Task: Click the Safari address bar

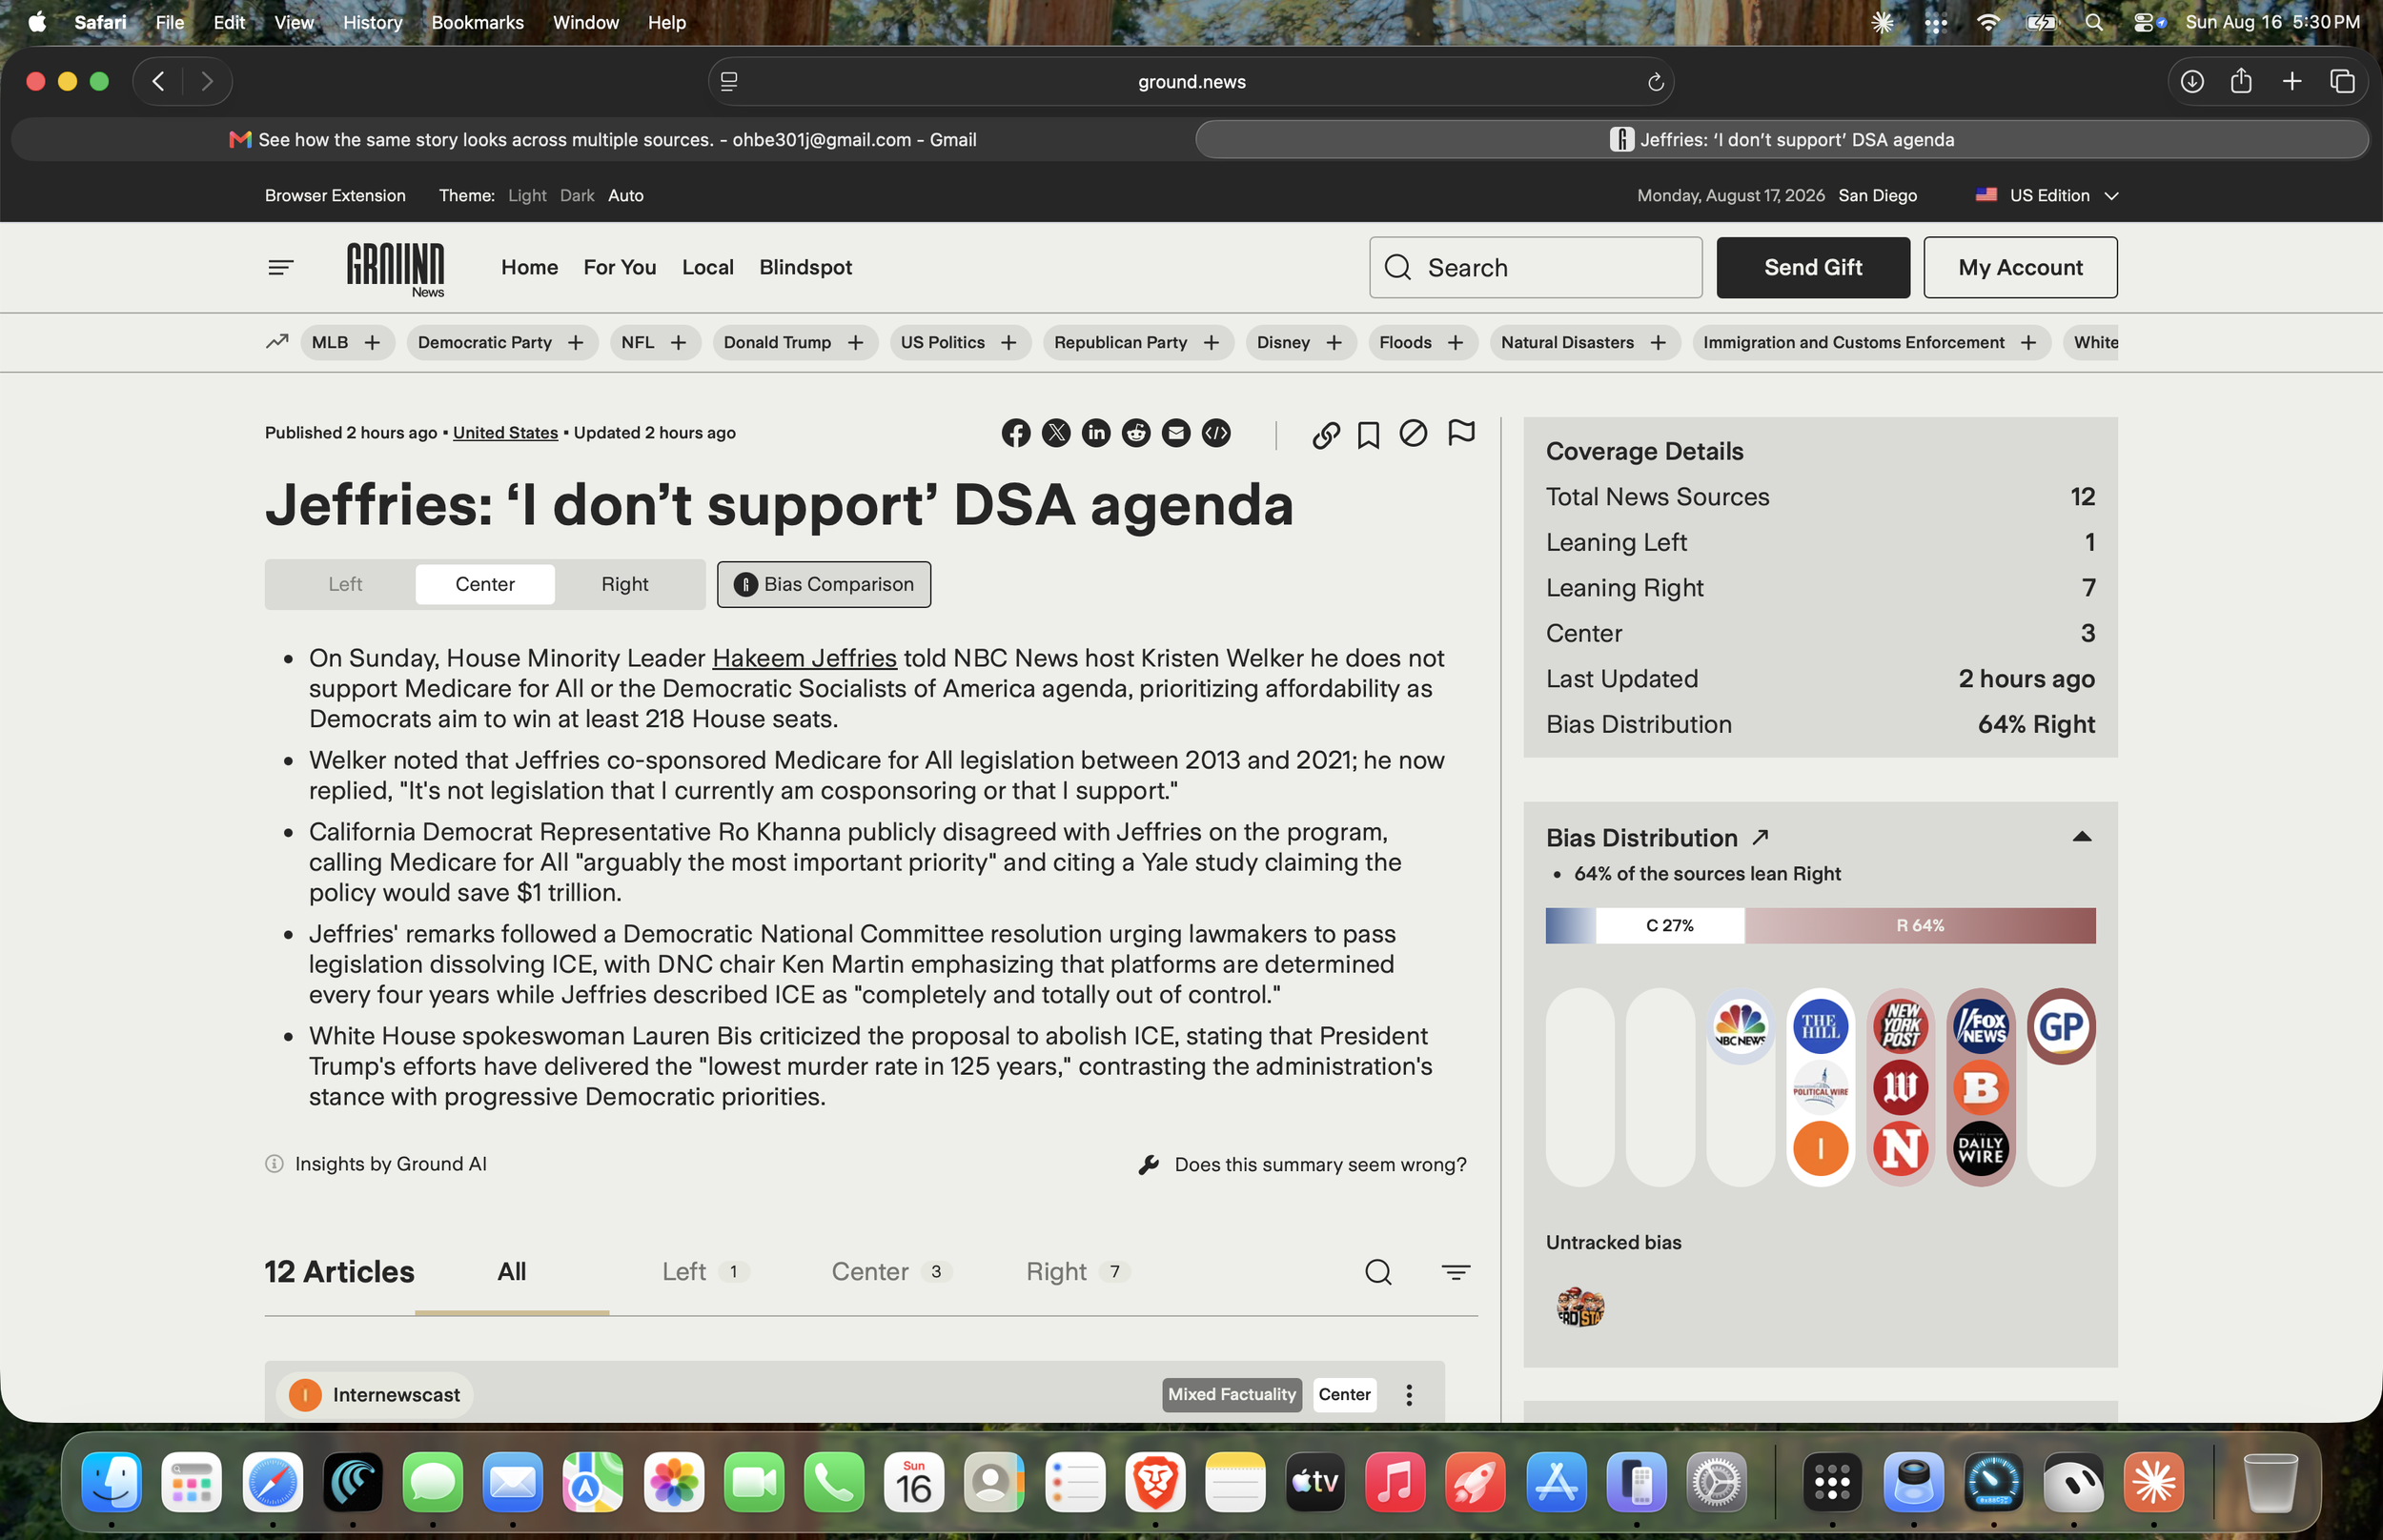Action: (1191, 82)
